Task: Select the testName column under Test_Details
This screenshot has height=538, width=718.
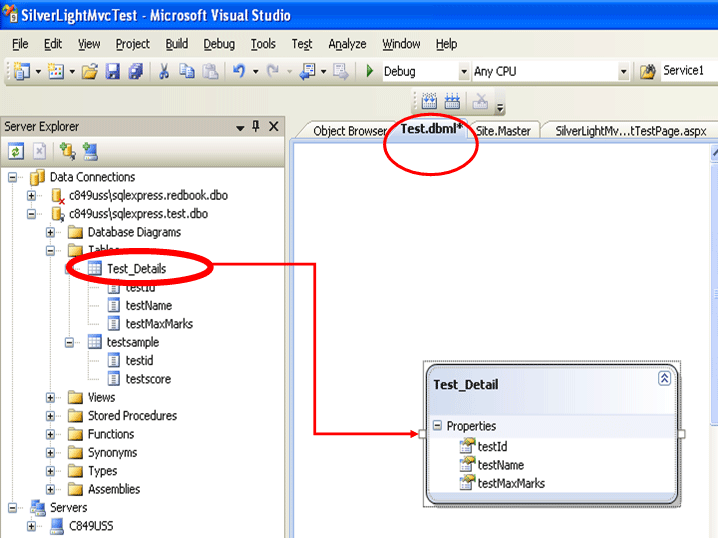Action: [x=149, y=305]
